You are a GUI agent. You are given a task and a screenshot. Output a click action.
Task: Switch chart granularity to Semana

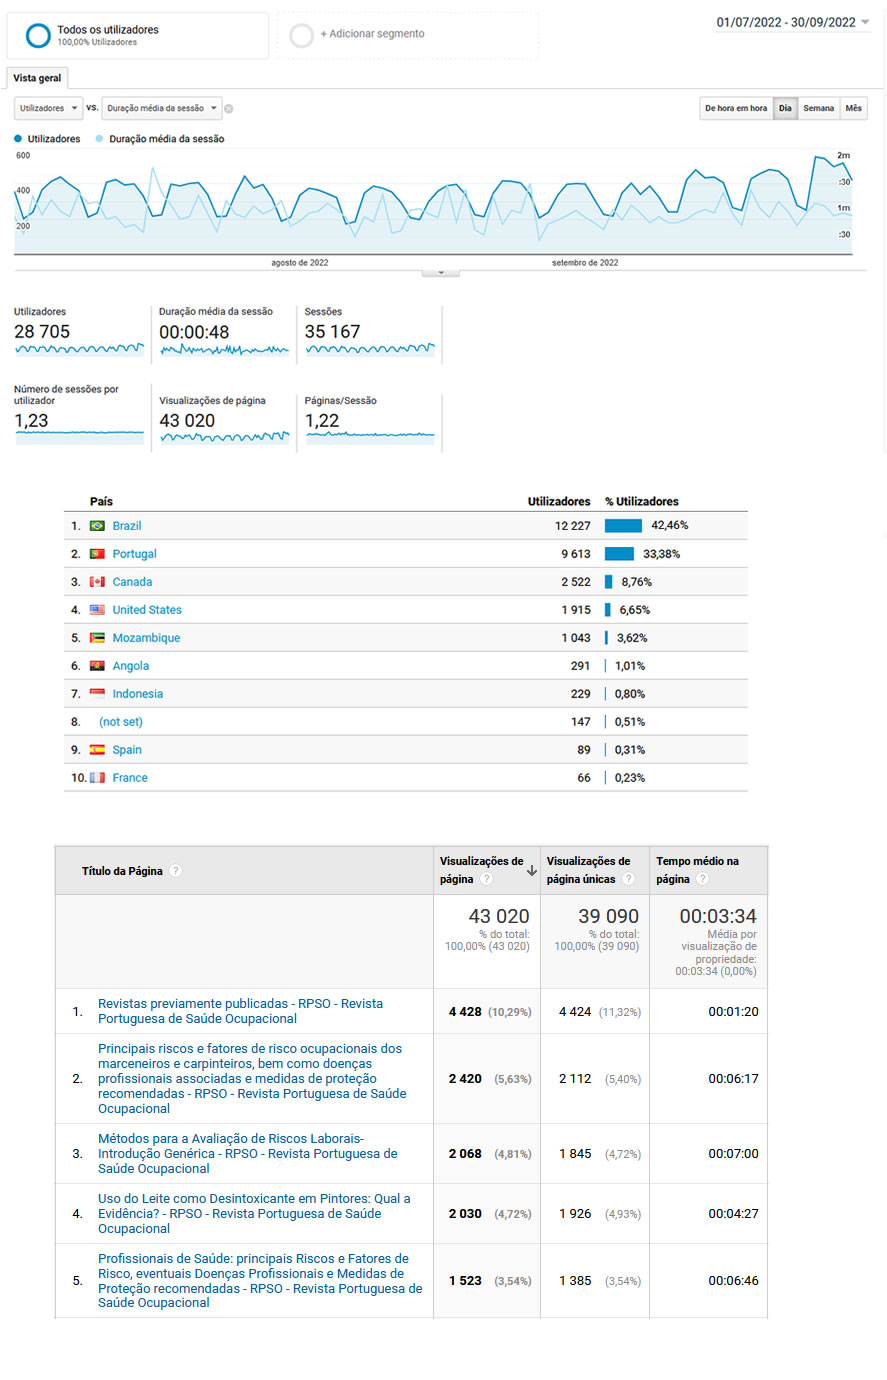818,108
